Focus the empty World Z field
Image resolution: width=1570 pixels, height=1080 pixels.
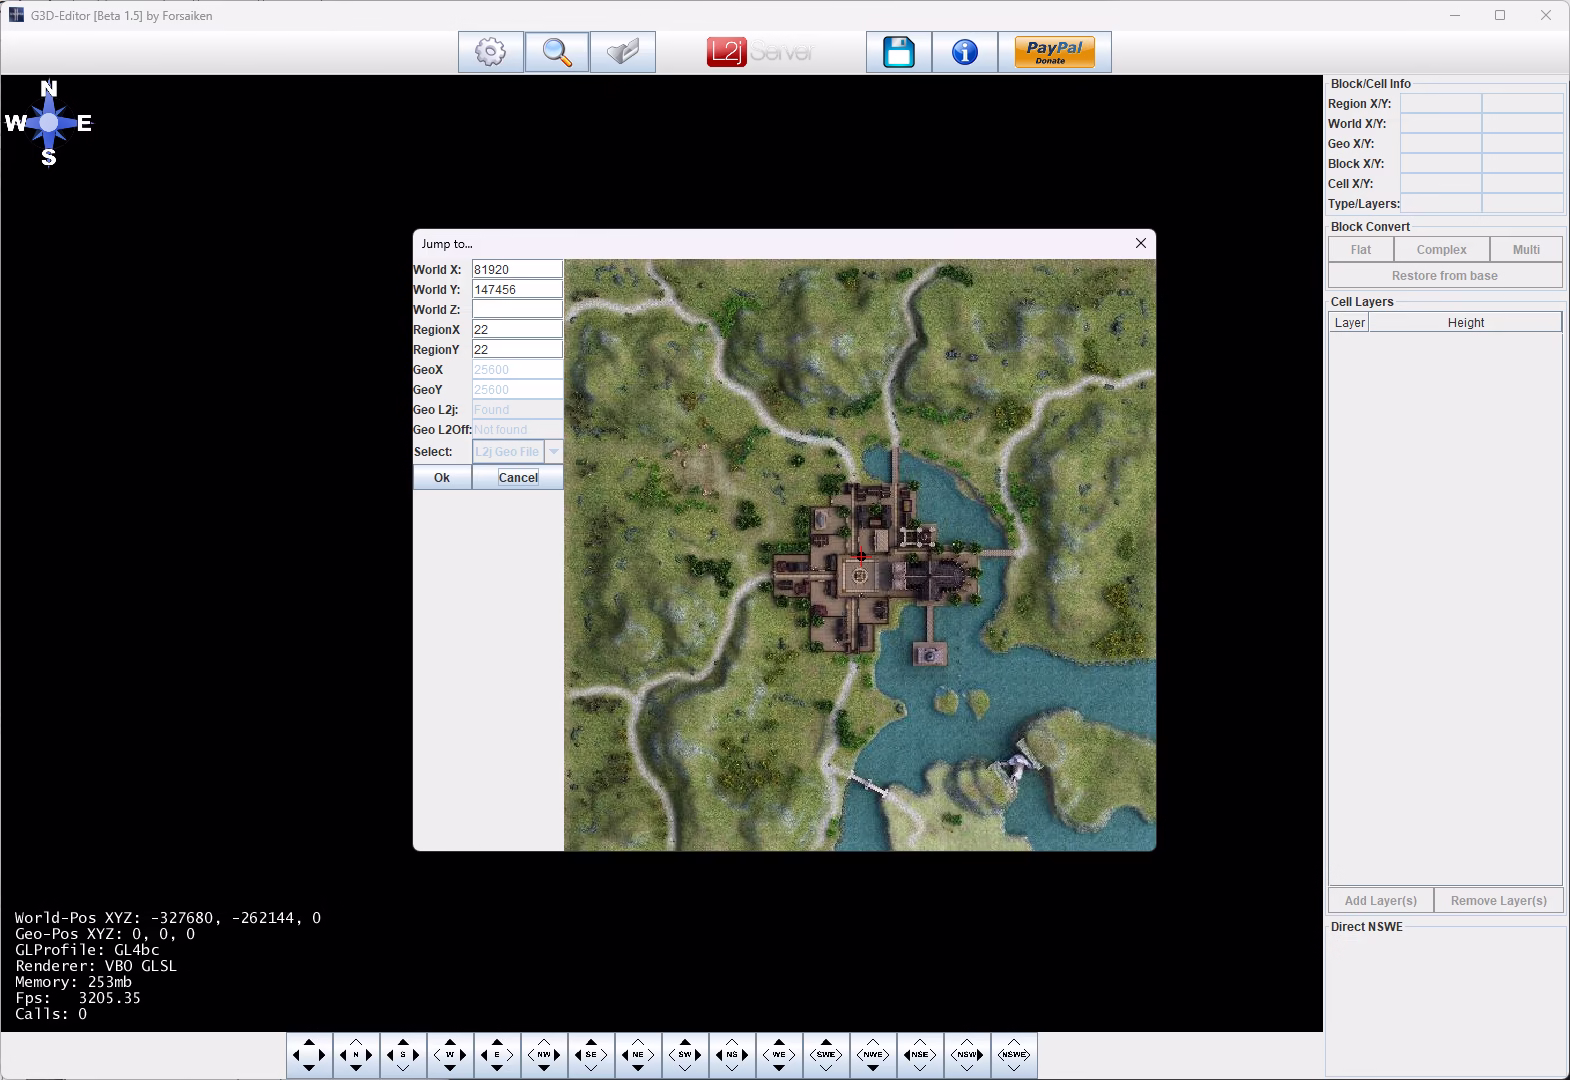point(516,310)
